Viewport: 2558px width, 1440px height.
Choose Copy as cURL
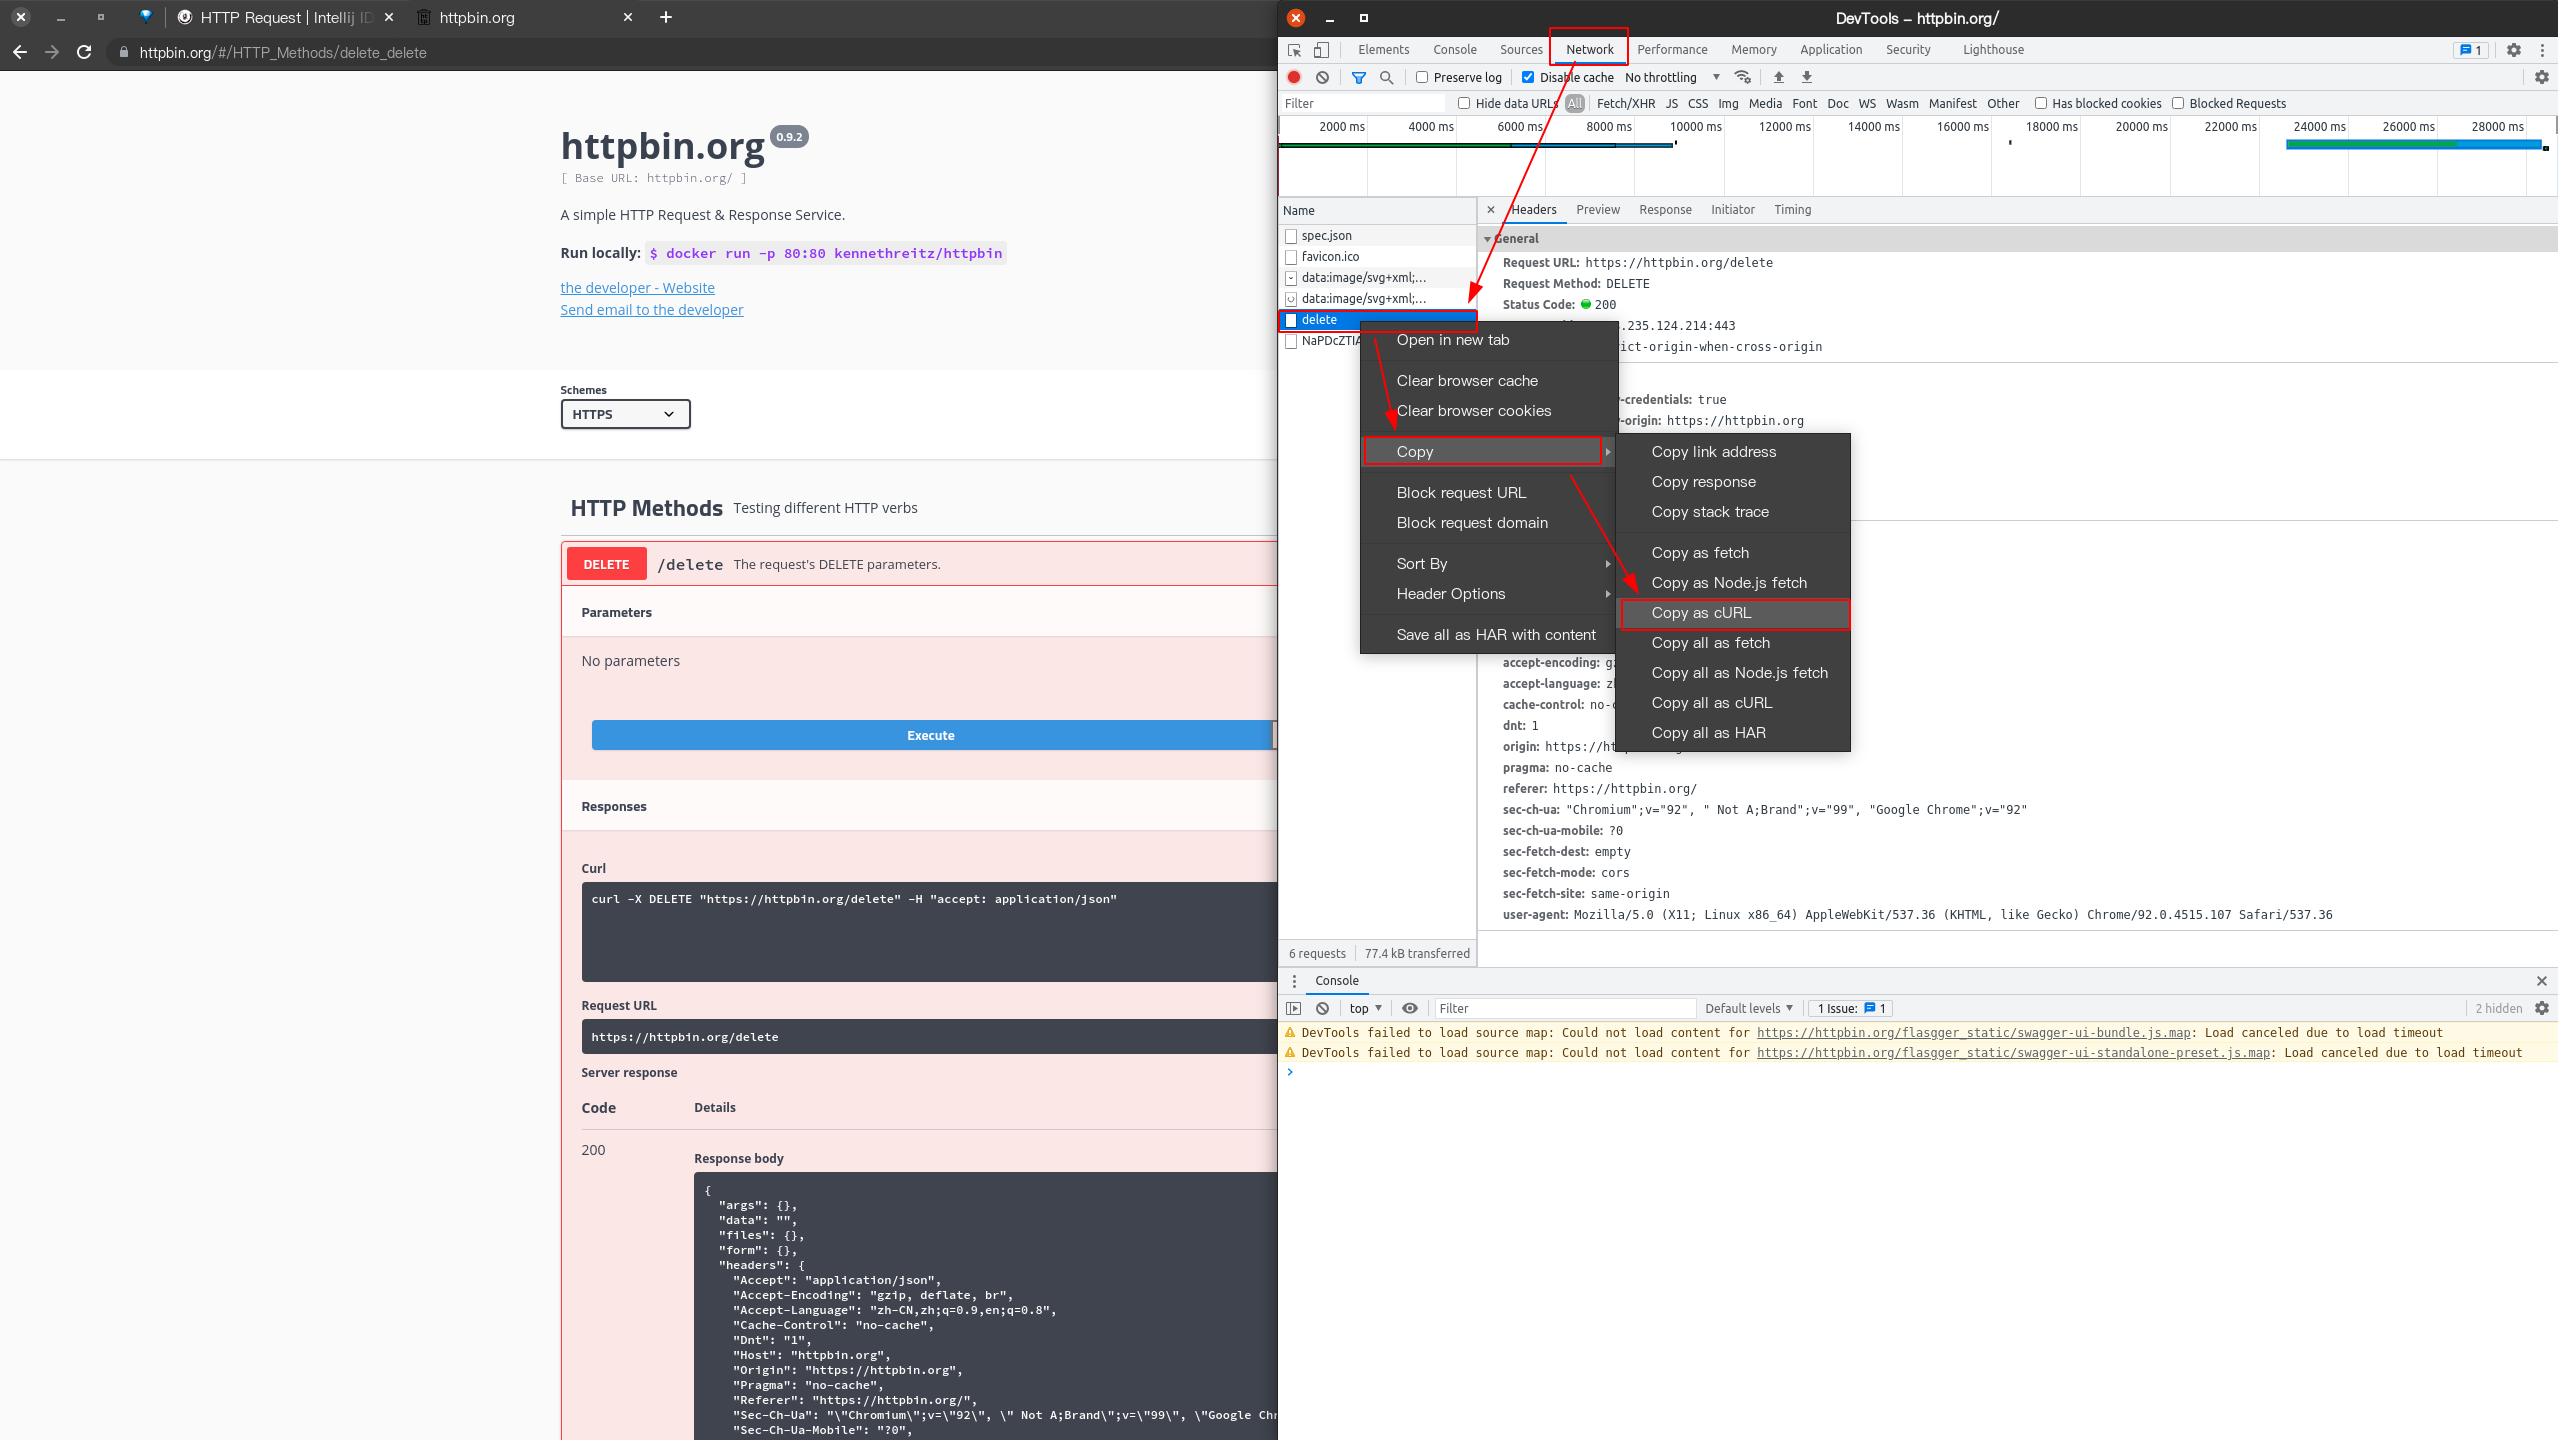tap(1735, 613)
